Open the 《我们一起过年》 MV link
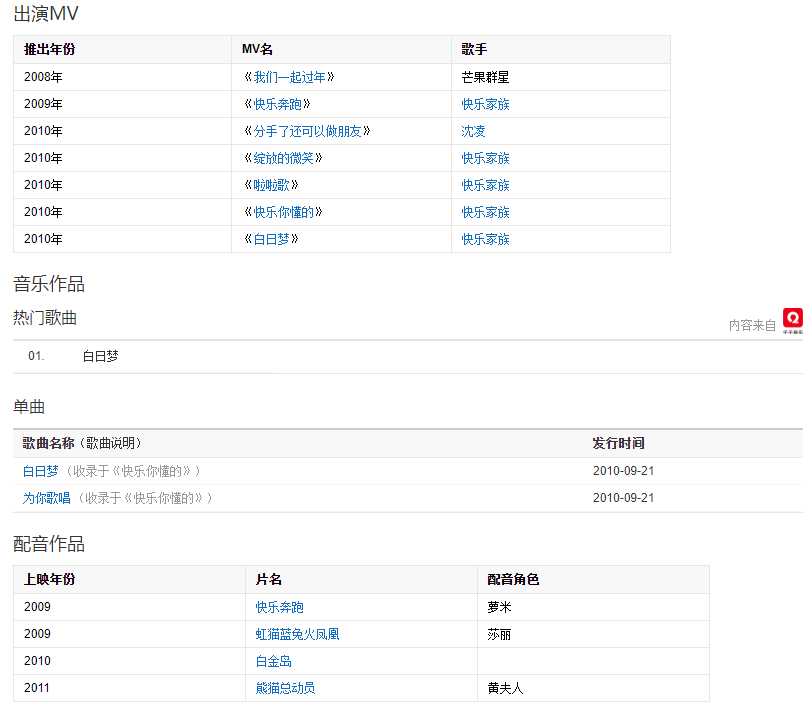Image resolution: width=807 pixels, height=717 pixels. (x=289, y=77)
